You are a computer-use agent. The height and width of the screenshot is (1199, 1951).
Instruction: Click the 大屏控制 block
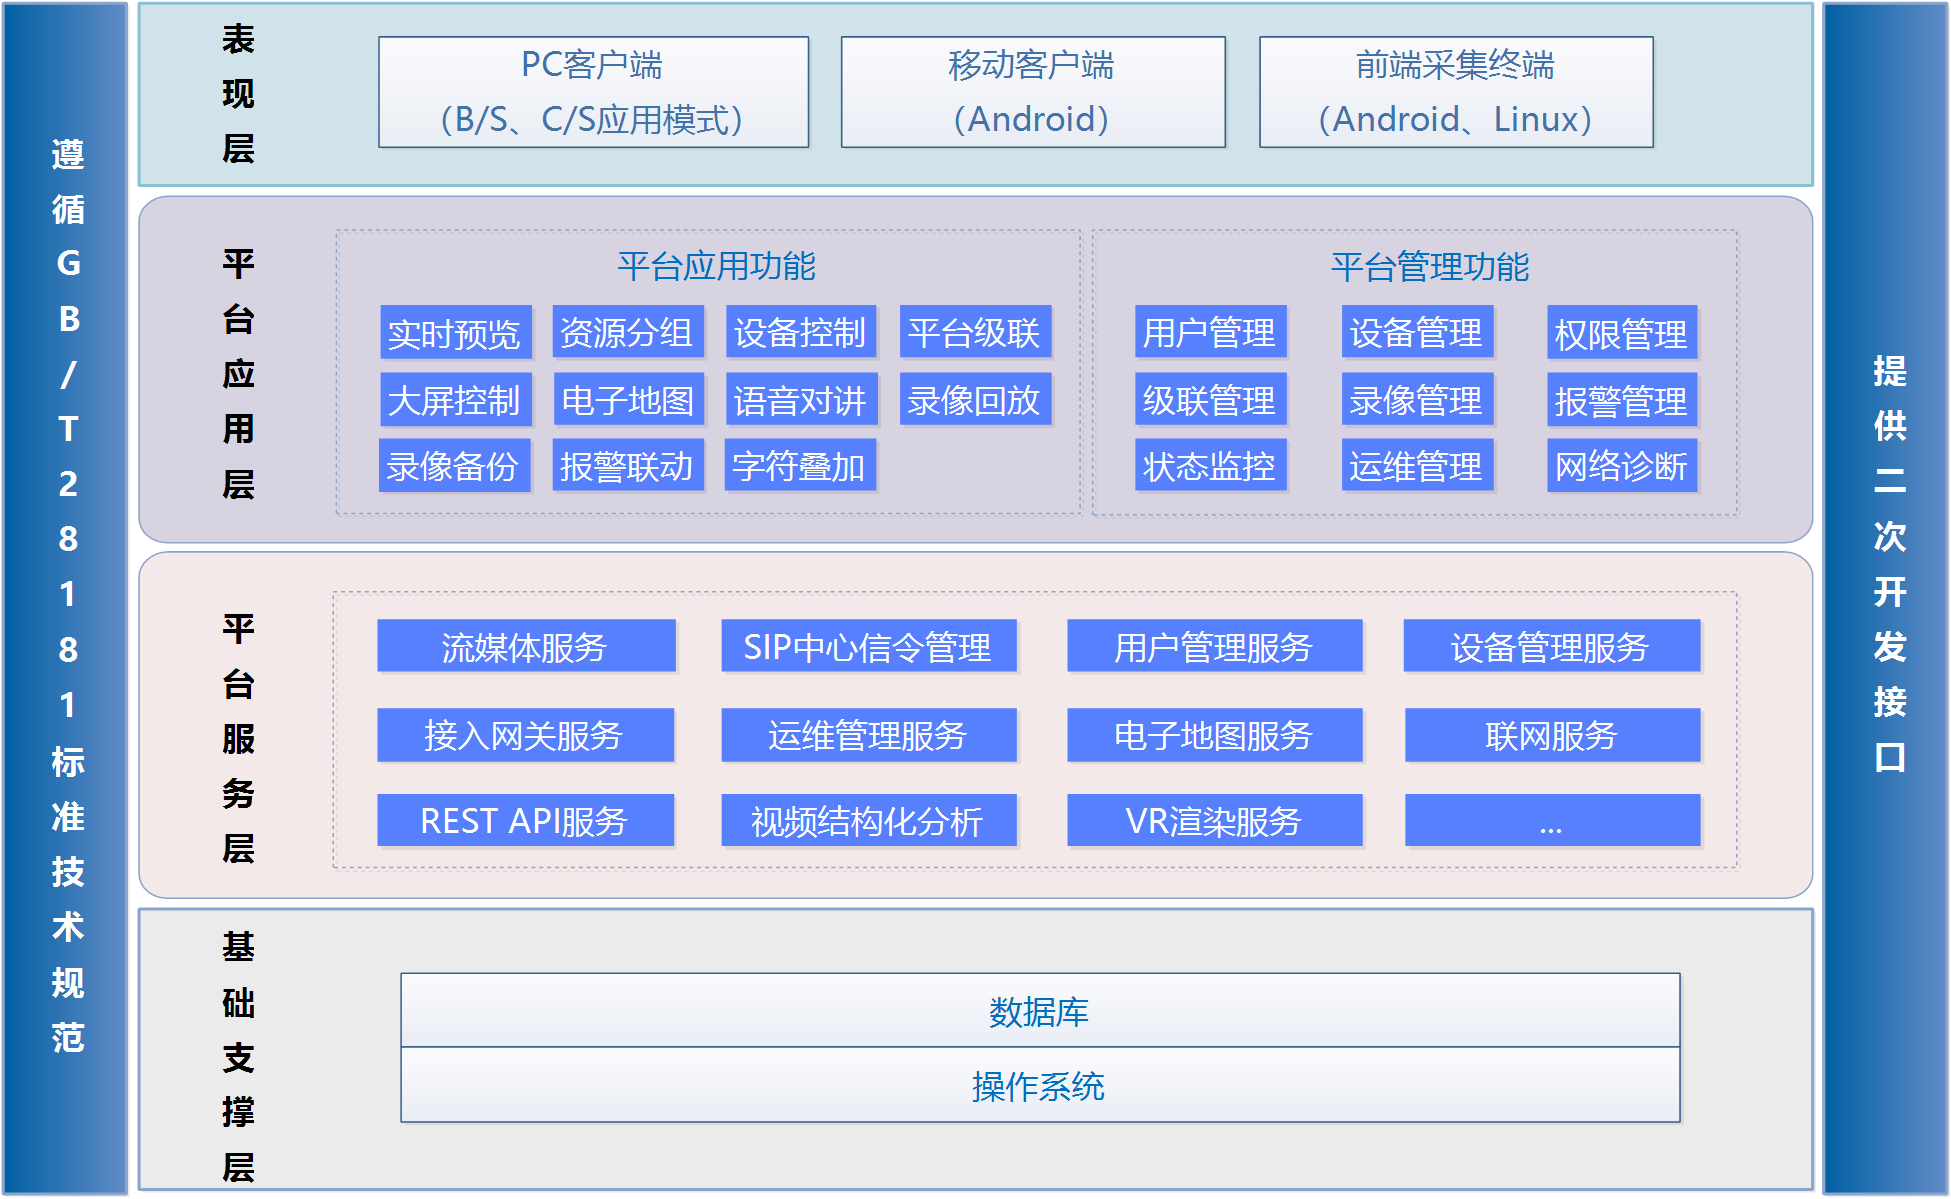(x=455, y=400)
